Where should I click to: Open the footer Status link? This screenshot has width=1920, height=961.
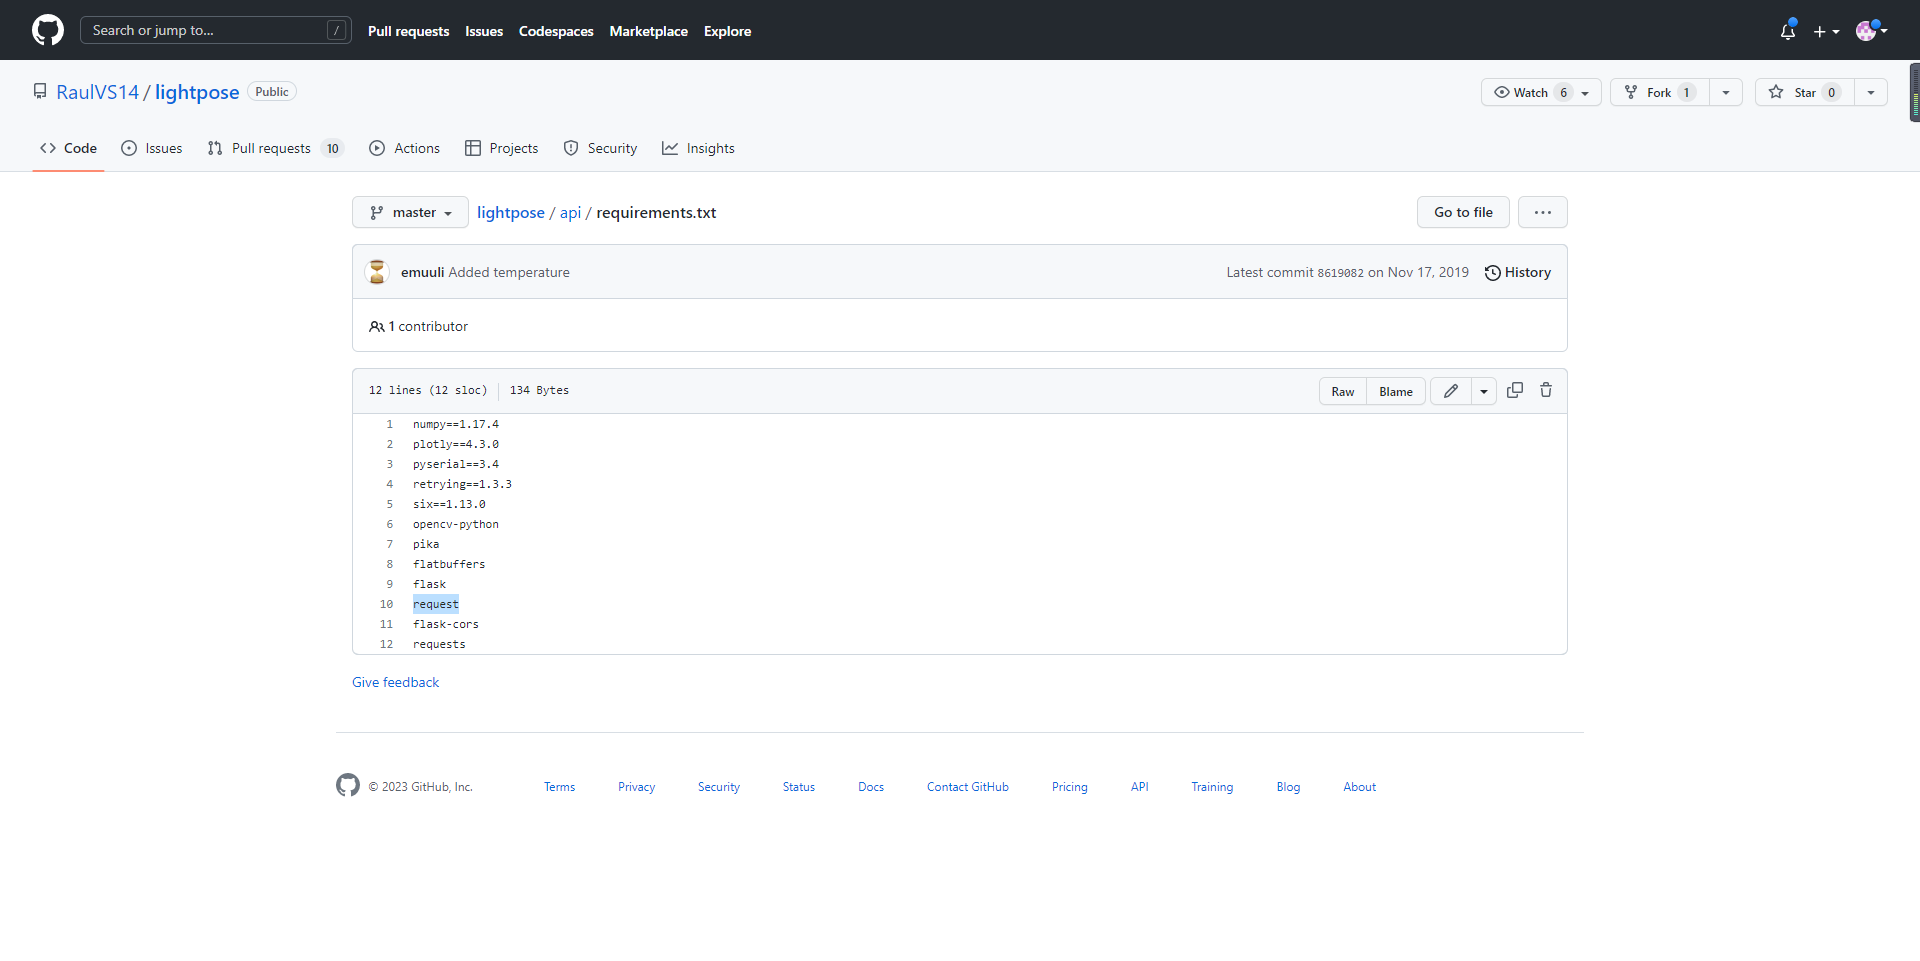[x=799, y=787]
